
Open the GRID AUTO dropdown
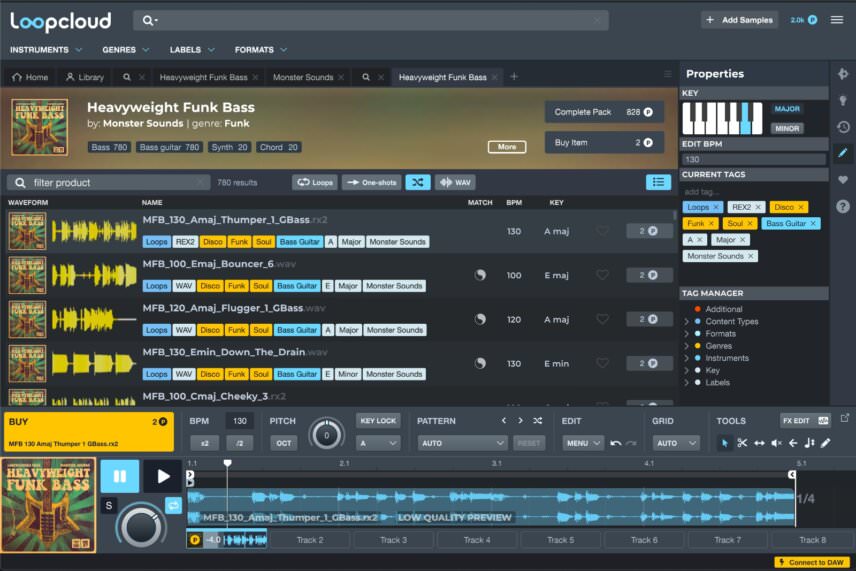point(676,443)
